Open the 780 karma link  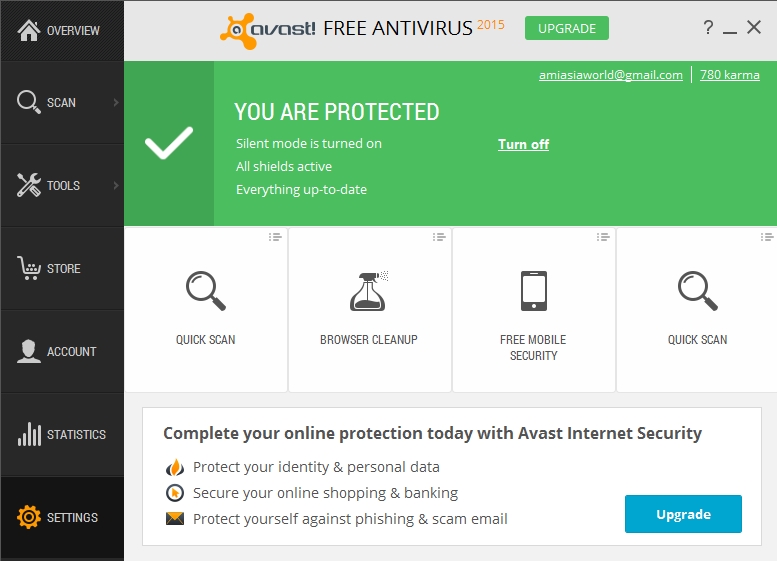tap(729, 75)
